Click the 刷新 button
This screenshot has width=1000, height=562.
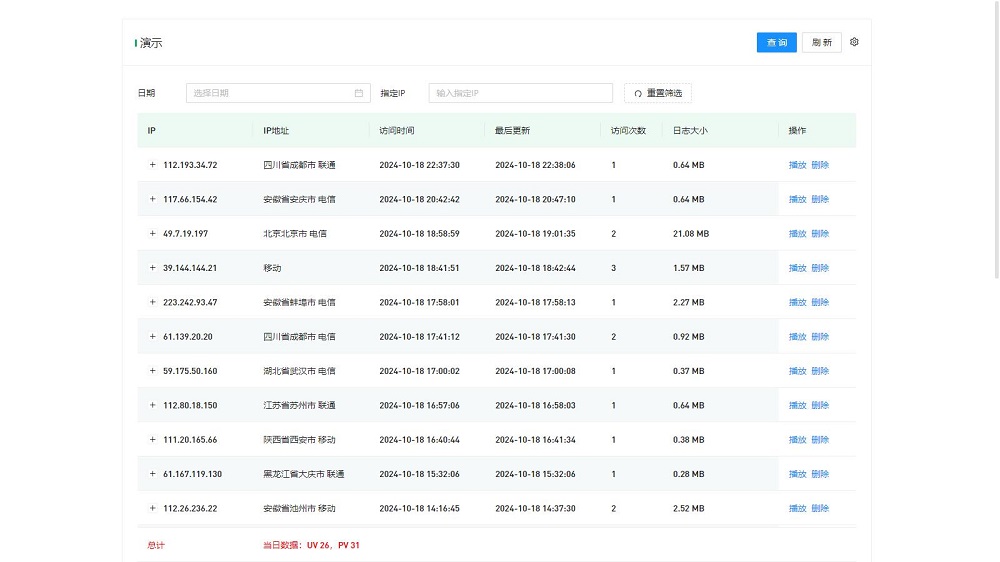pos(821,43)
